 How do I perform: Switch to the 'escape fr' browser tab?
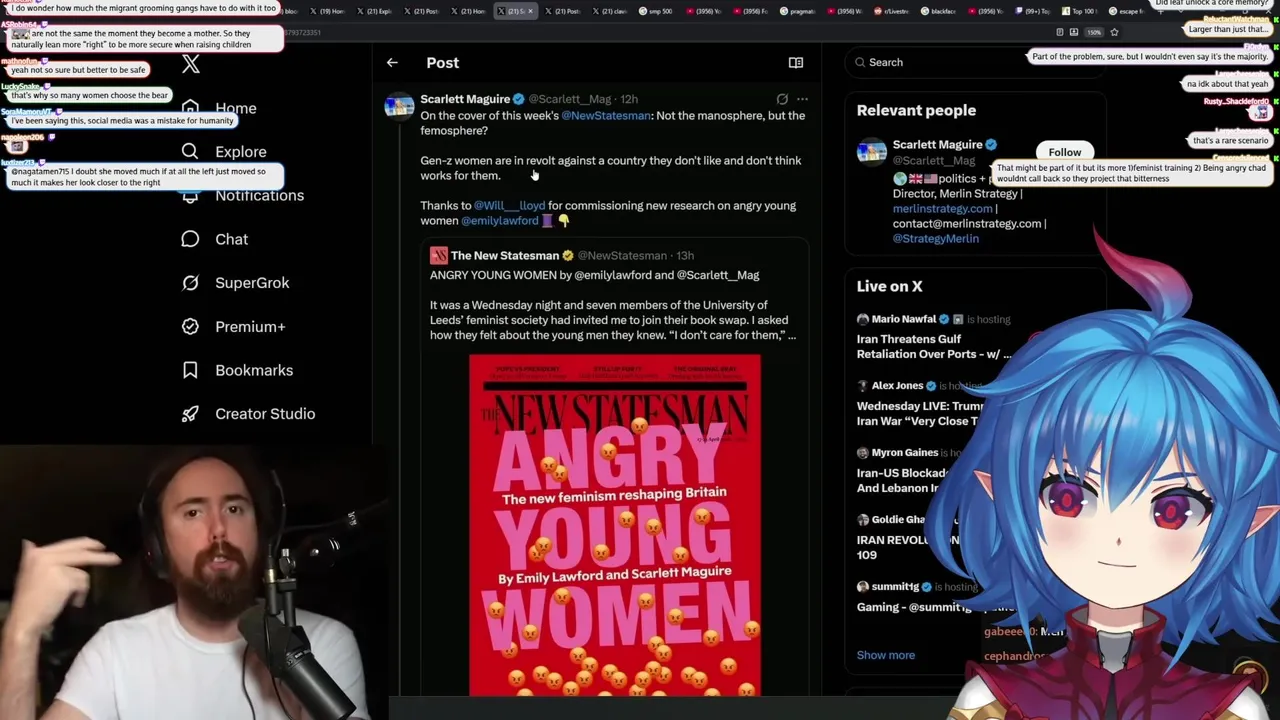1125,11
